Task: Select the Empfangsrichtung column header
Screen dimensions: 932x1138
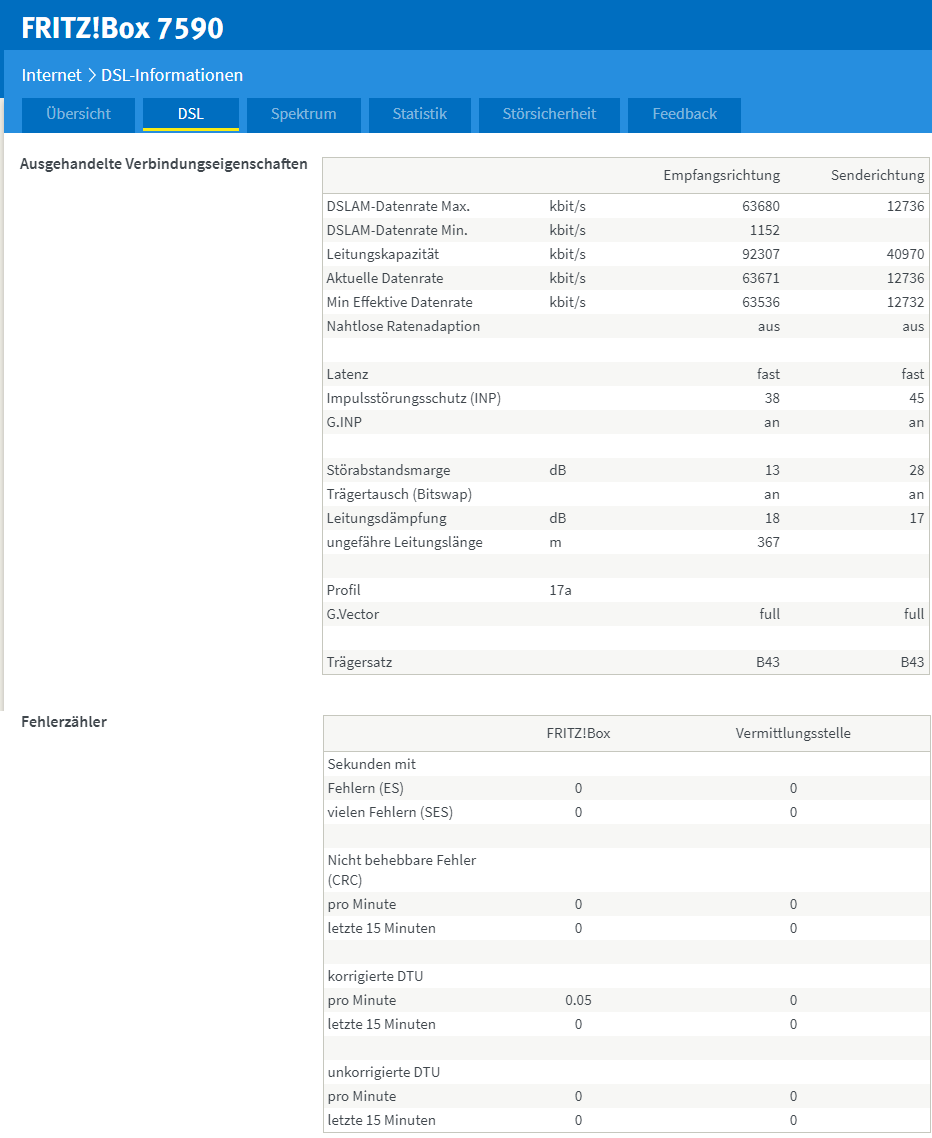Action: pos(722,175)
